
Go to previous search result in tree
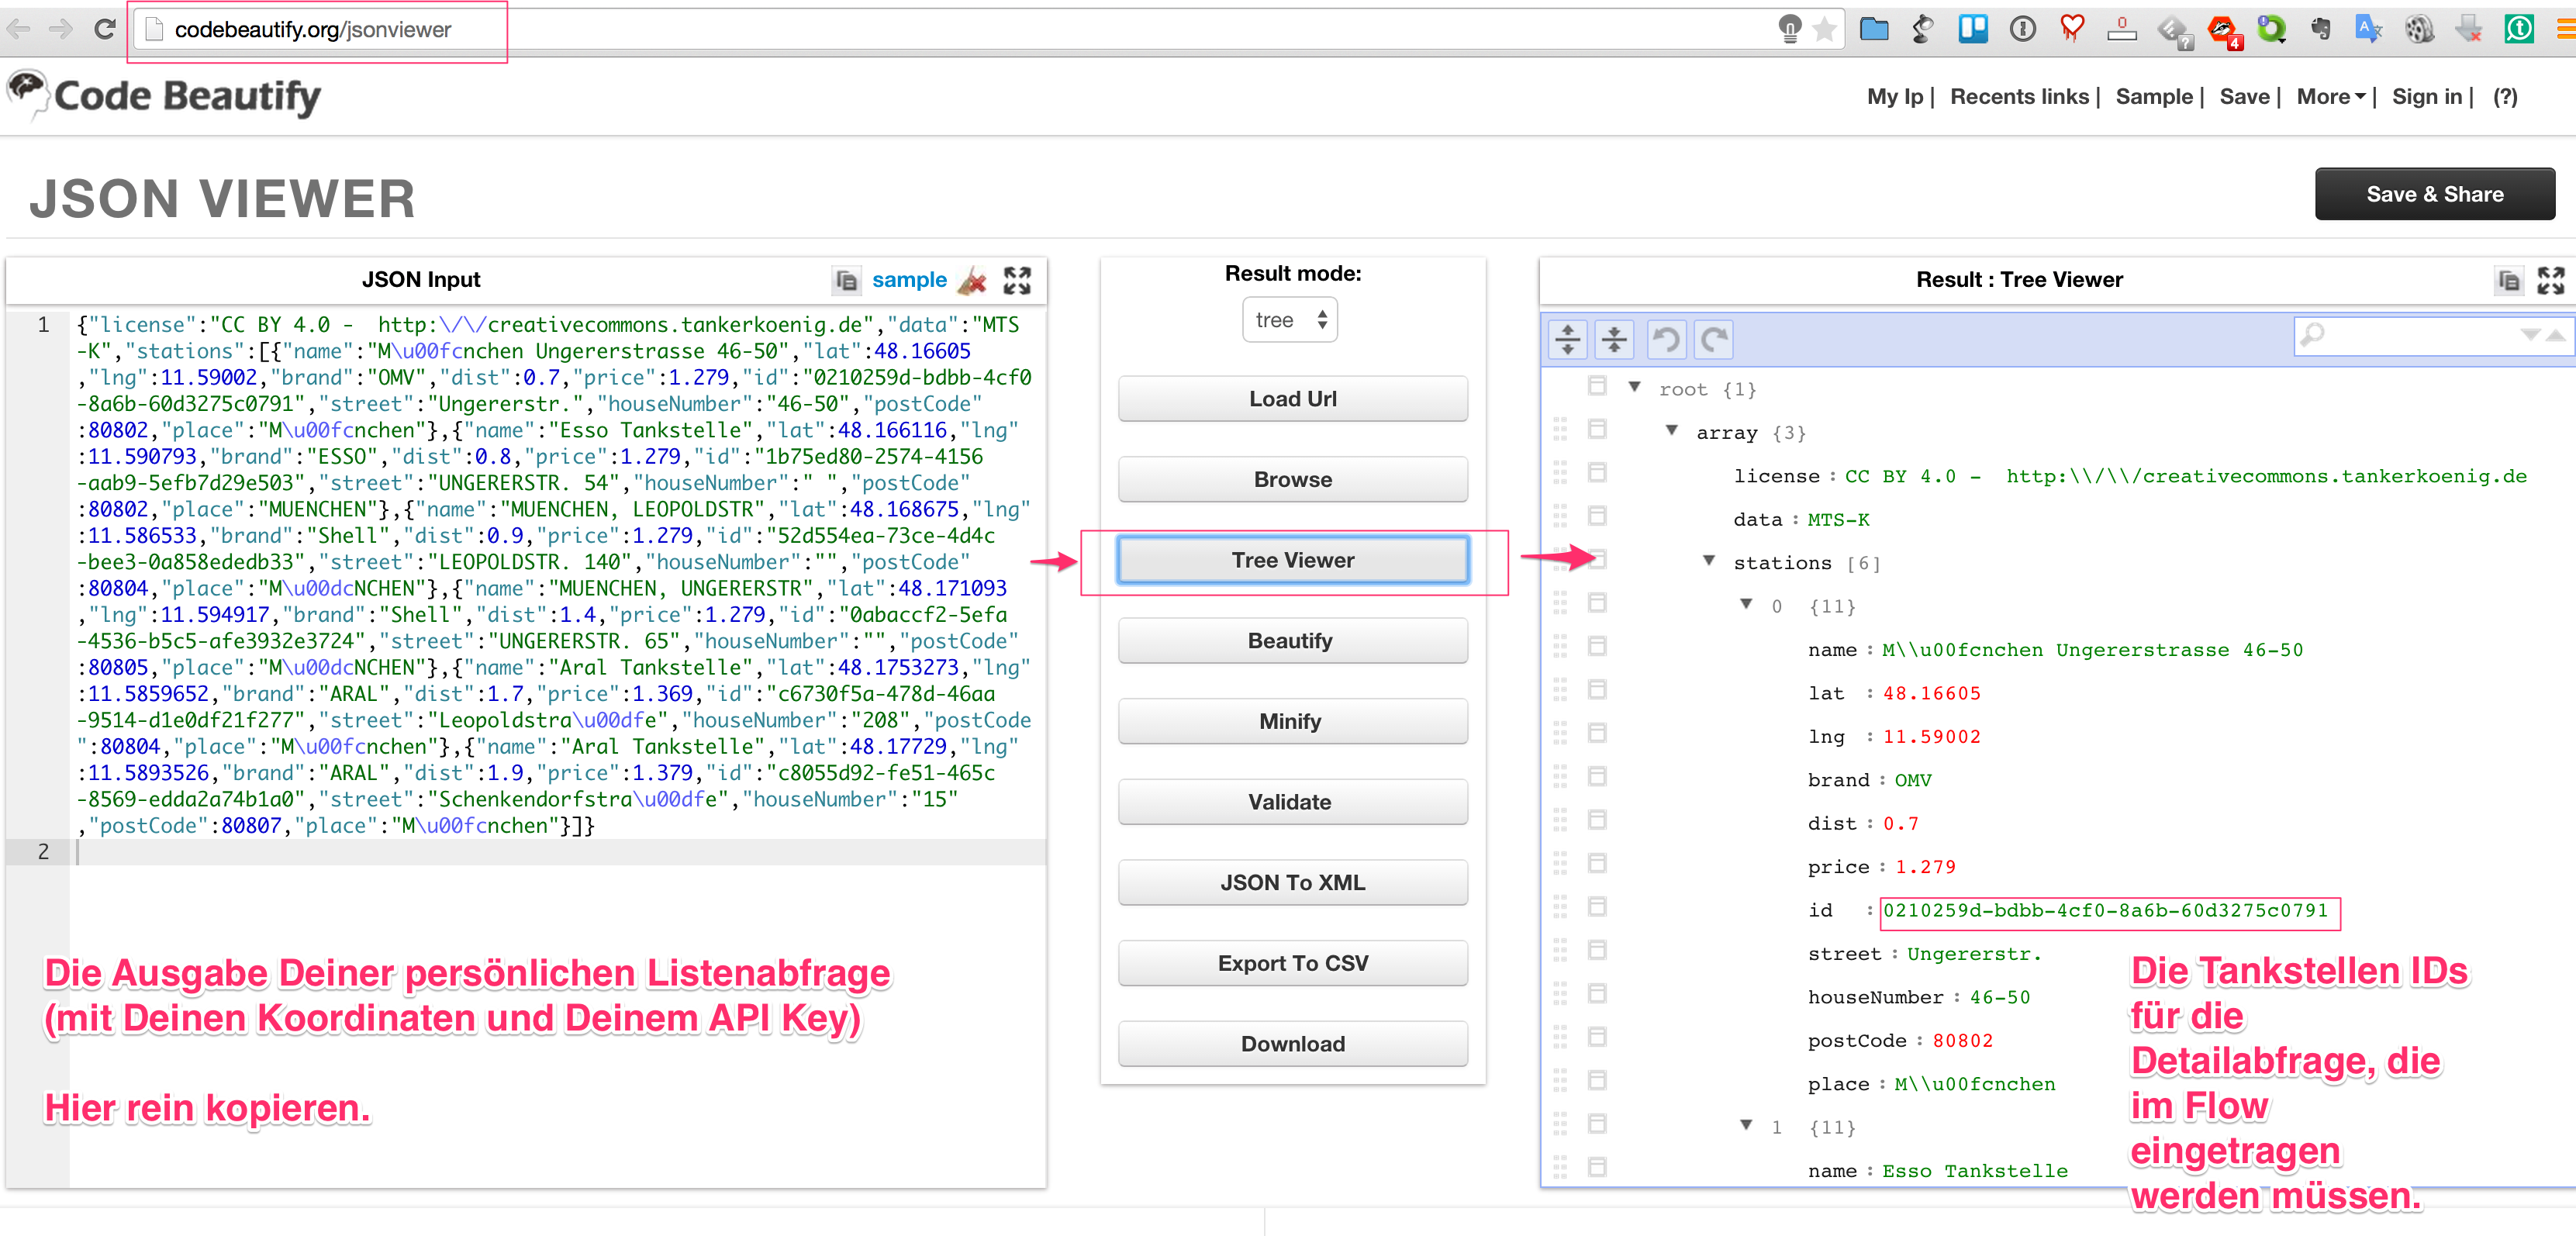2555,335
